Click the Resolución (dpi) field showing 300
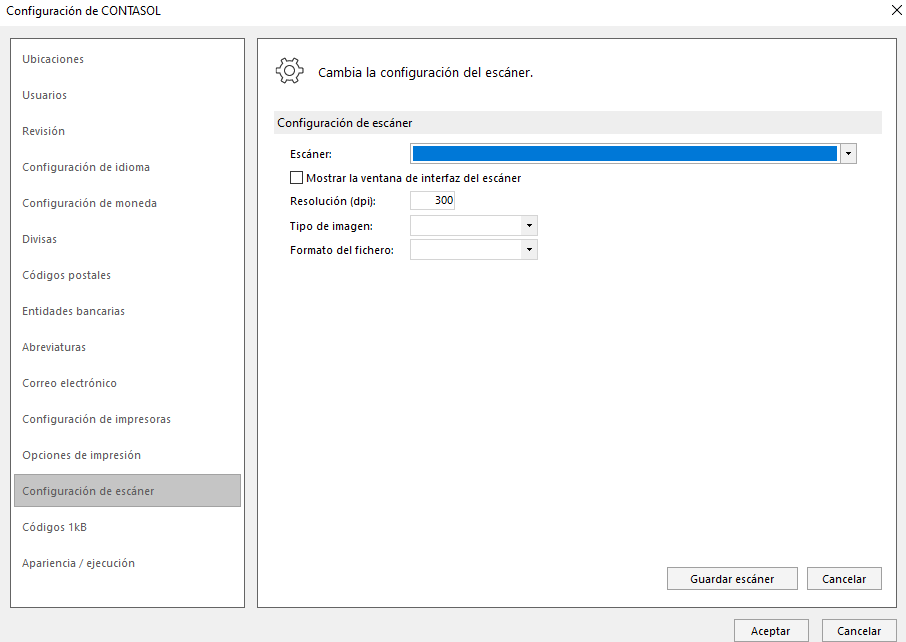This screenshot has width=906, height=642. 432,201
